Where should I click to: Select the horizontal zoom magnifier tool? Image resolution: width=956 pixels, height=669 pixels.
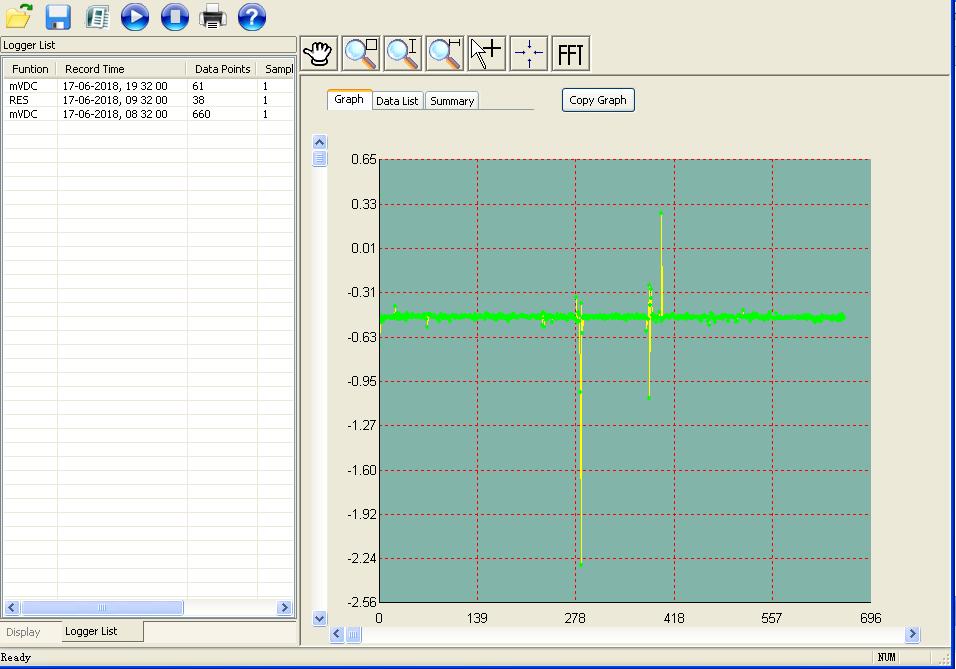pyautogui.click(x=445, y=54)
